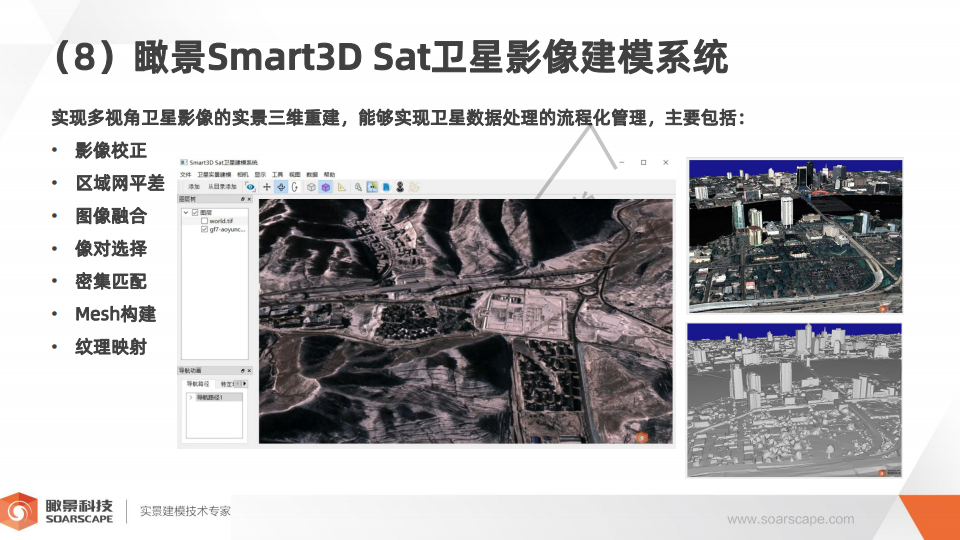The height and width of the screenshot is (540, 960).
Task: Toggle the 图层 root layer checkbox
Action: pos(195,212)
